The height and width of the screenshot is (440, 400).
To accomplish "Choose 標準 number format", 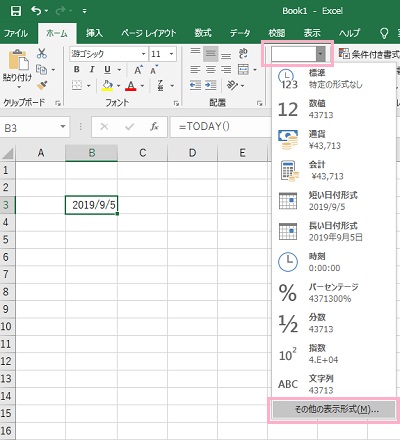I will tap(334, 79).
